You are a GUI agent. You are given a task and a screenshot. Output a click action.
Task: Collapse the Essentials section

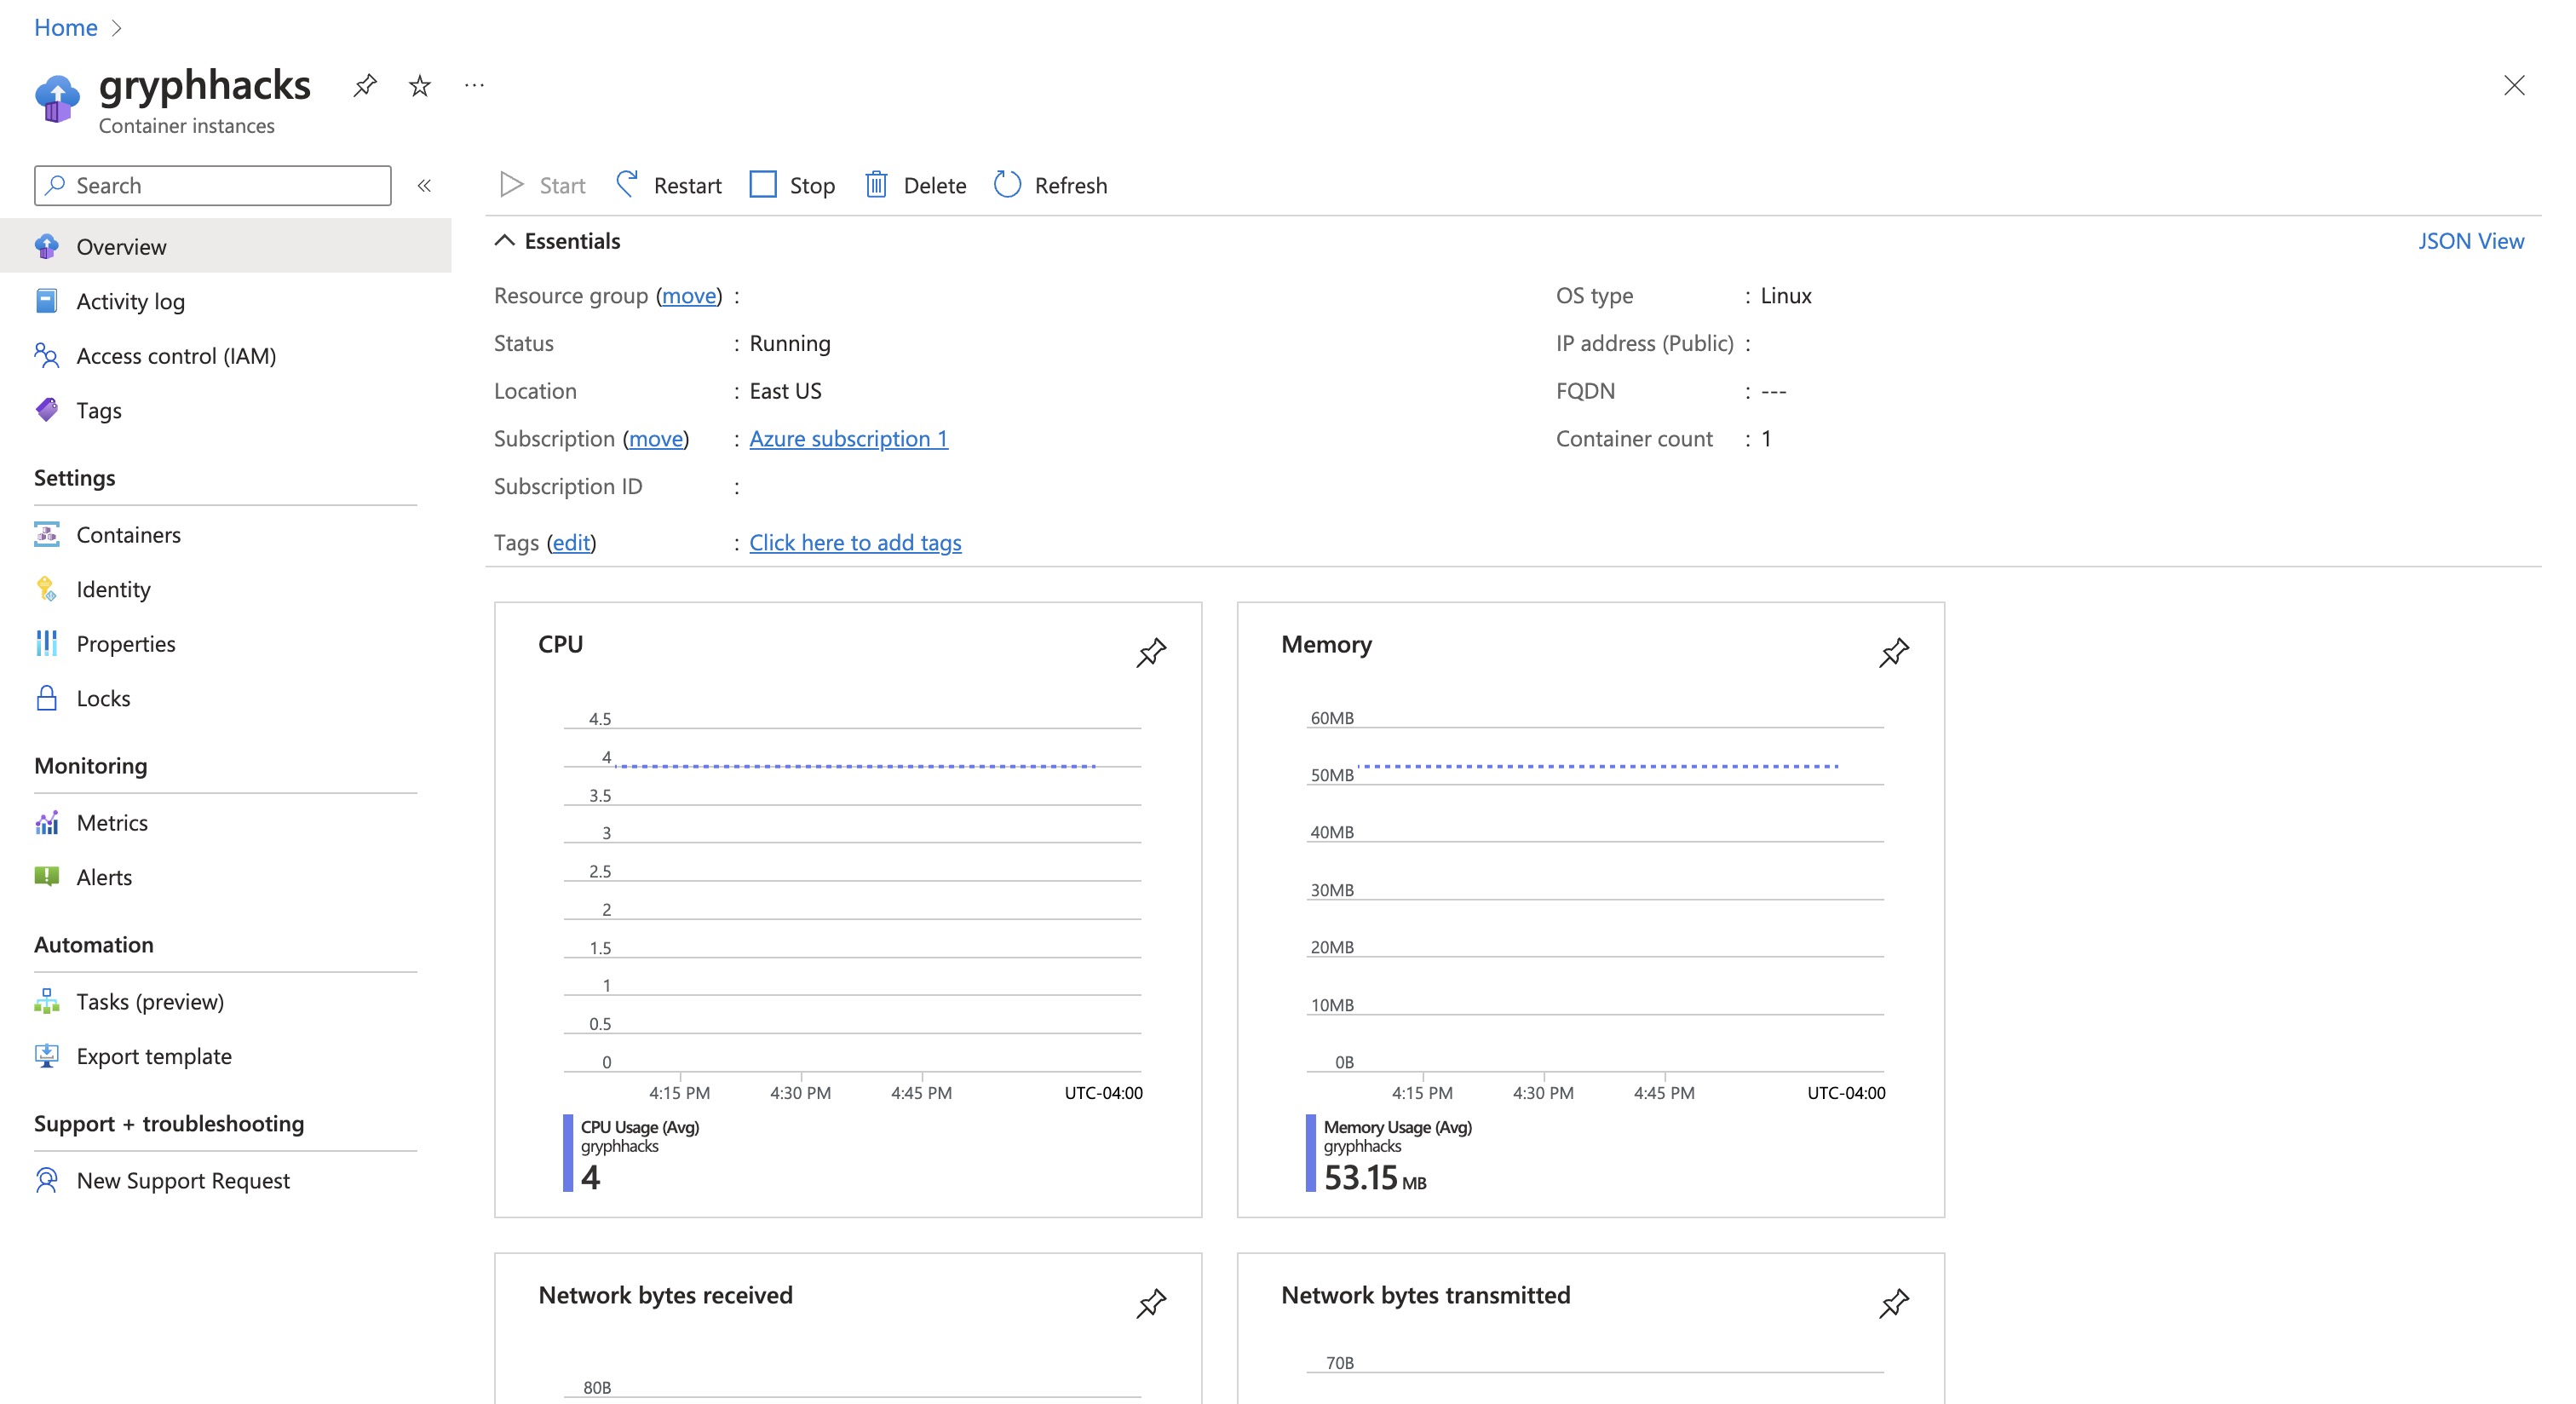click(505, 241)
